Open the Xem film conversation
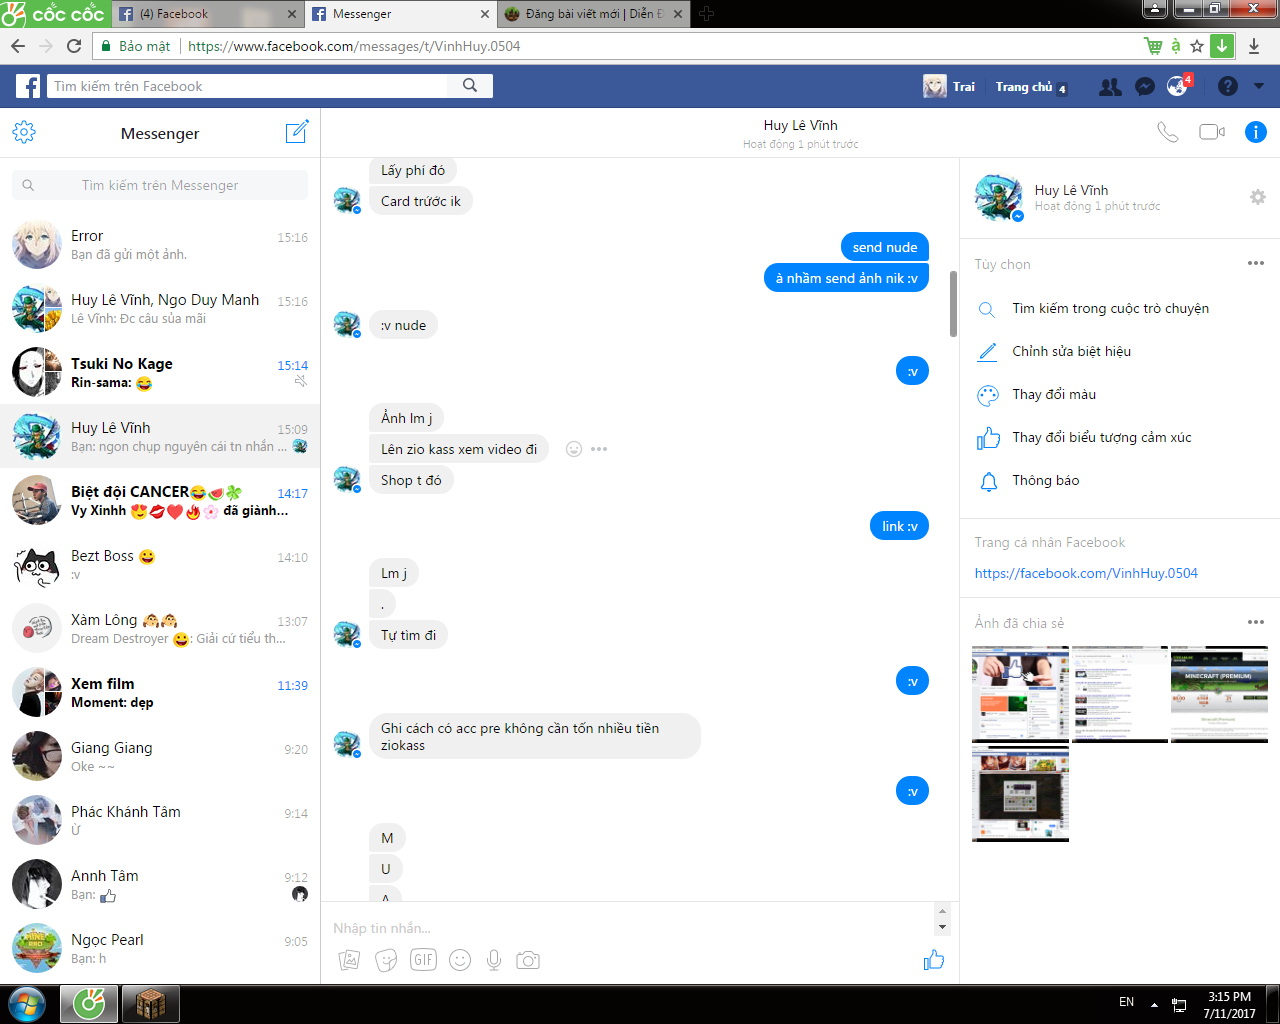The image size is (1280, 1024). point(160,693)
